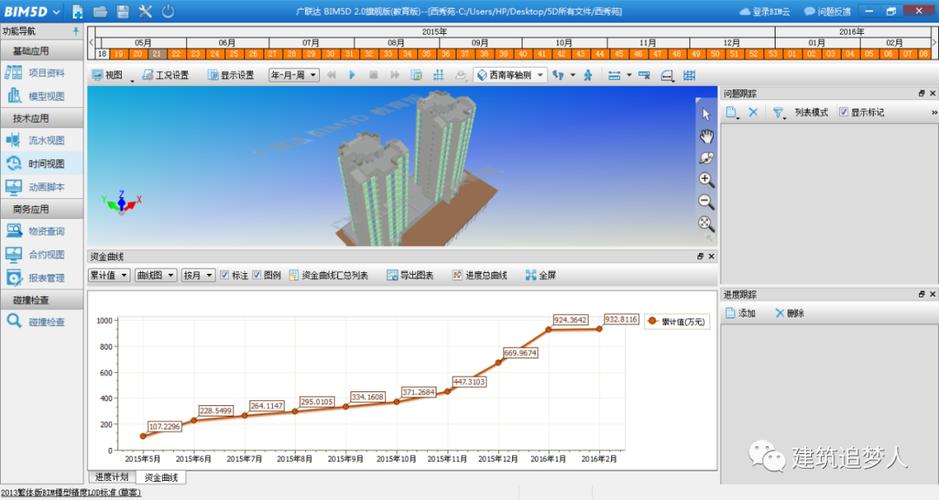Click the filter funnel icon in 问题跟踪

coord(777,113)
